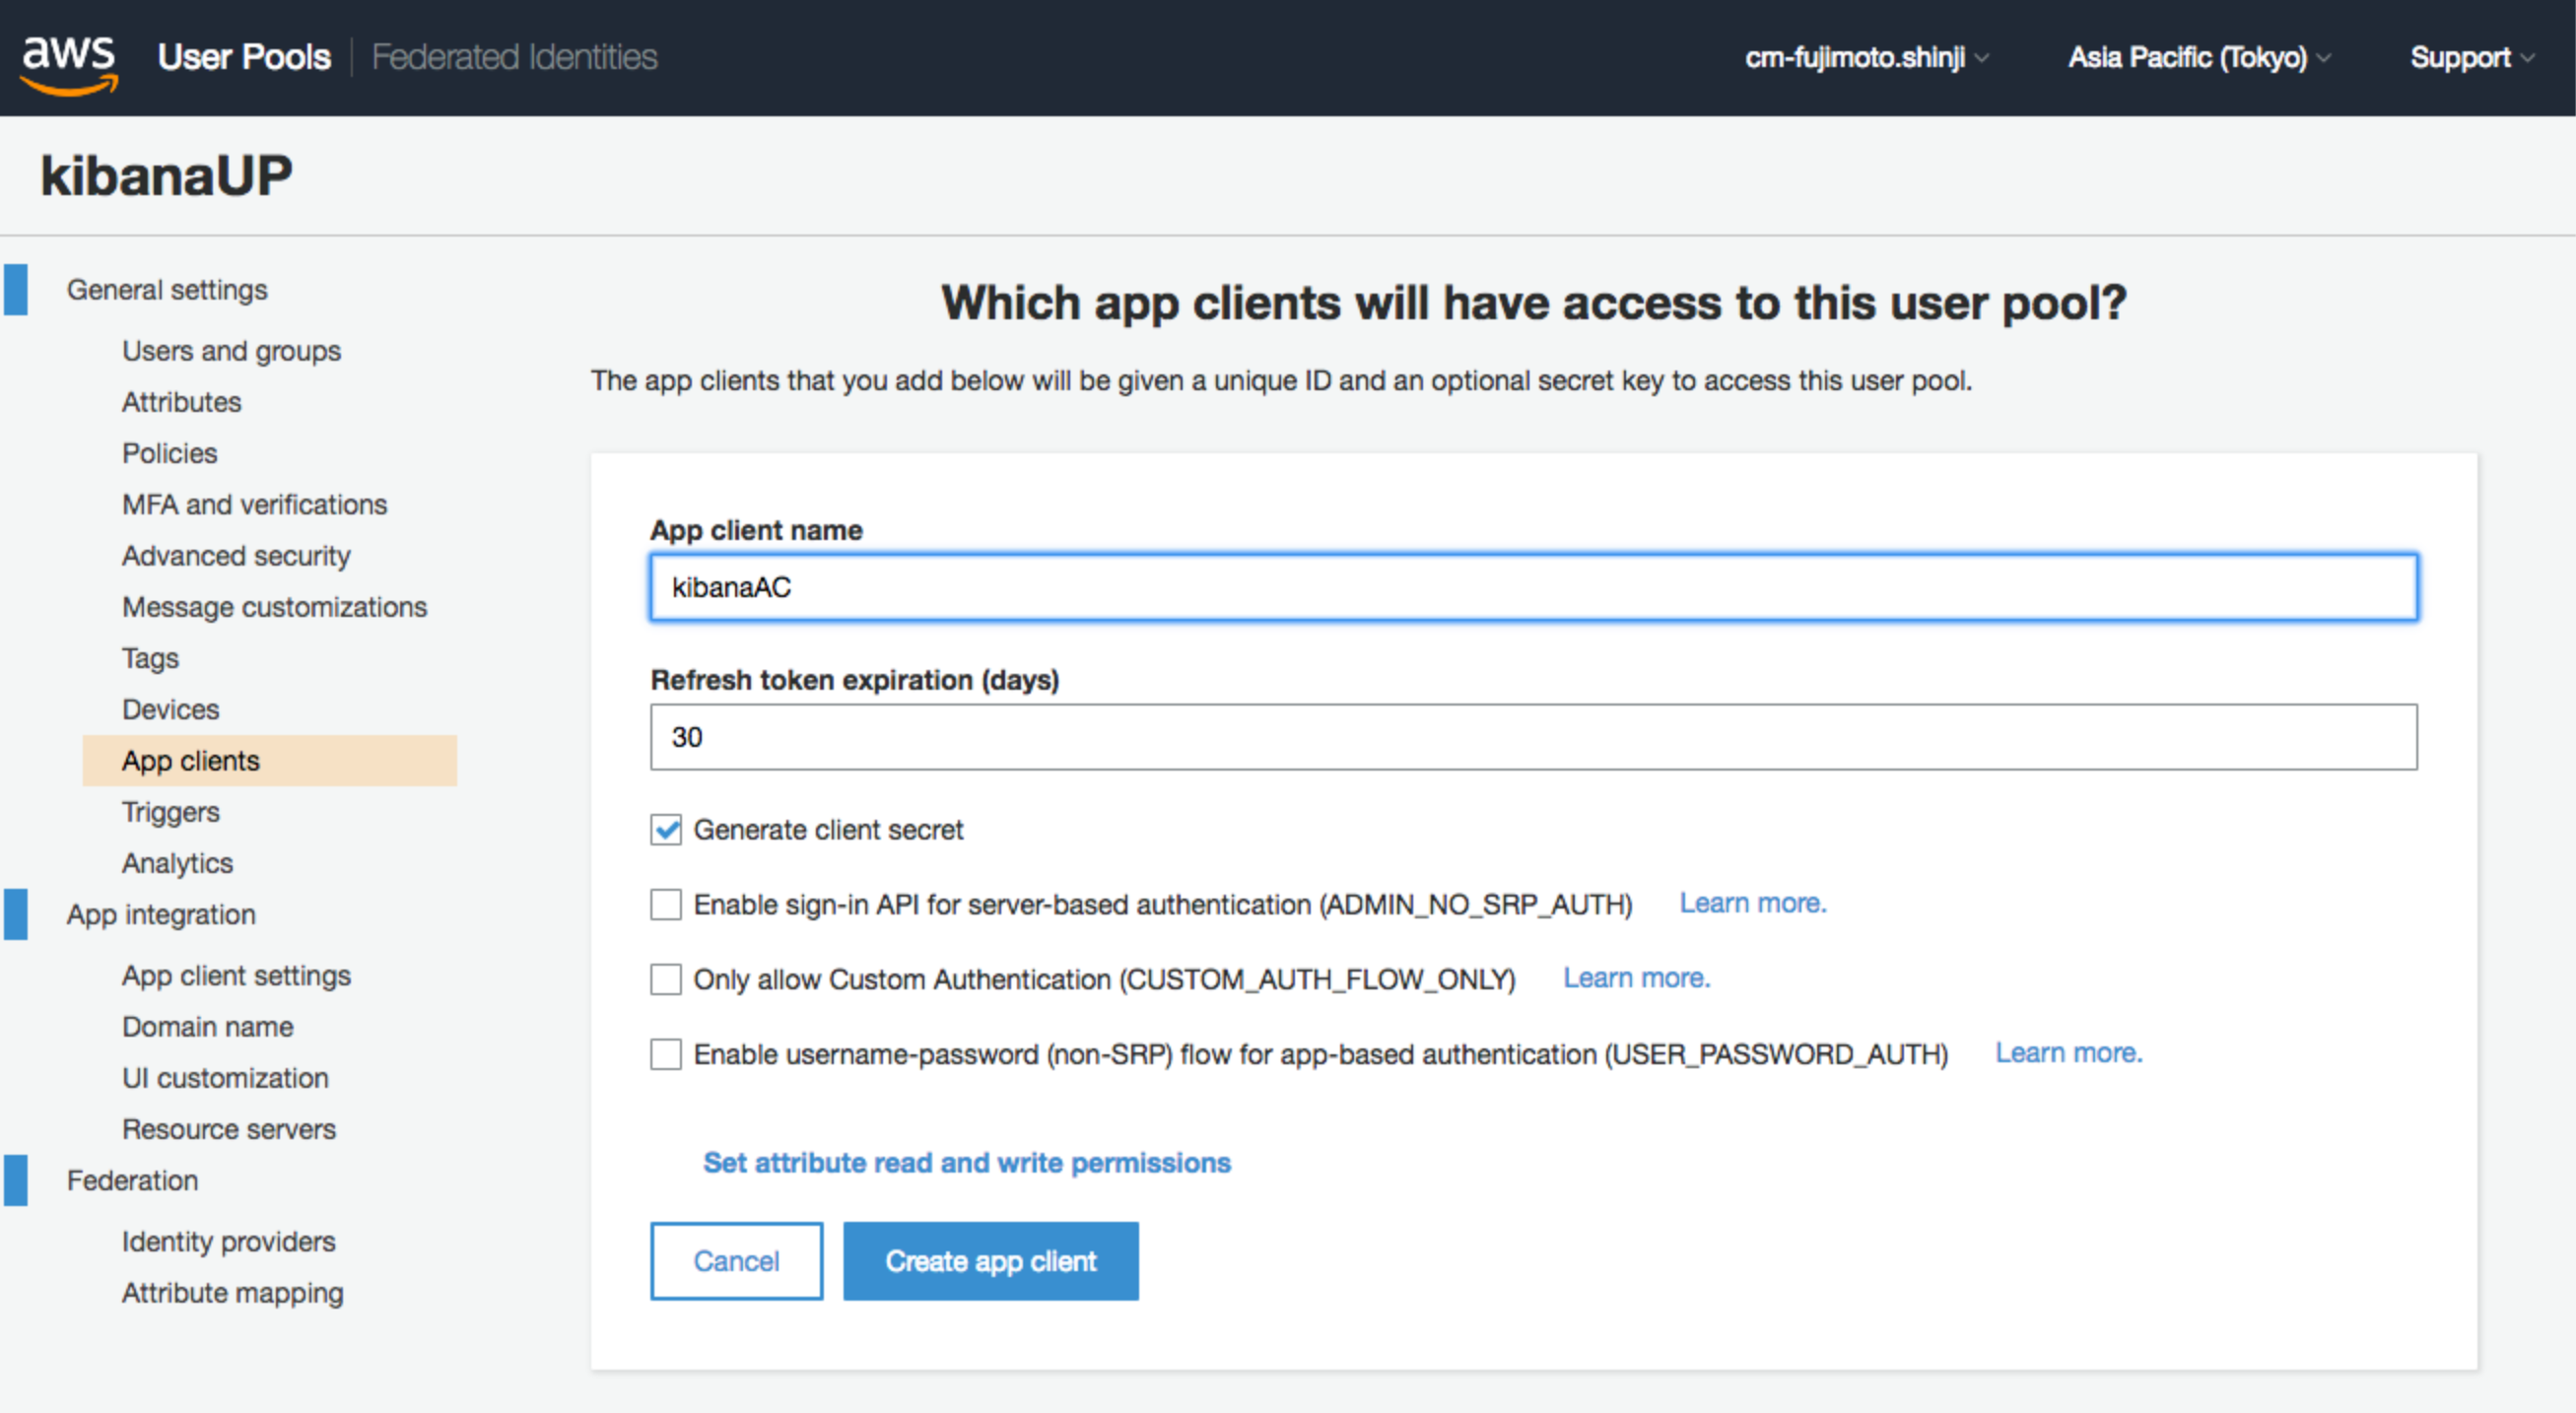Click the Cancel button

pyautogui.click(x=736, y=1261)
